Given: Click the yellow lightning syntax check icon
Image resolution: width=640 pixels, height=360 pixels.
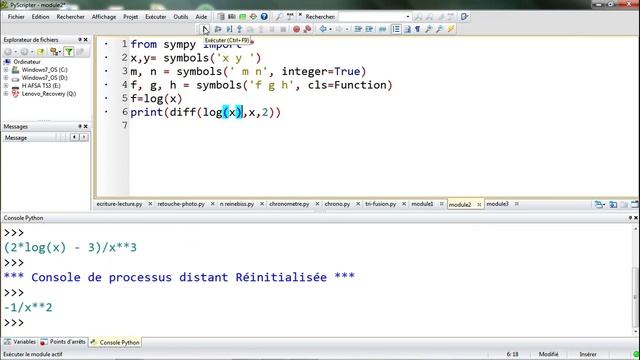Looking at the screenshot, I should click(451, 29).
